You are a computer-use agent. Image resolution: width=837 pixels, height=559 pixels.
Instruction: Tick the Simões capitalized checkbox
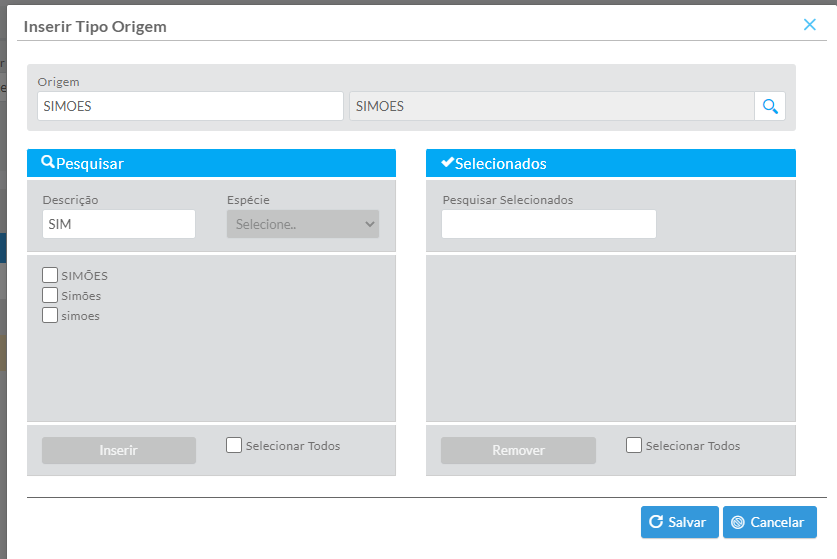pos(50,295)
